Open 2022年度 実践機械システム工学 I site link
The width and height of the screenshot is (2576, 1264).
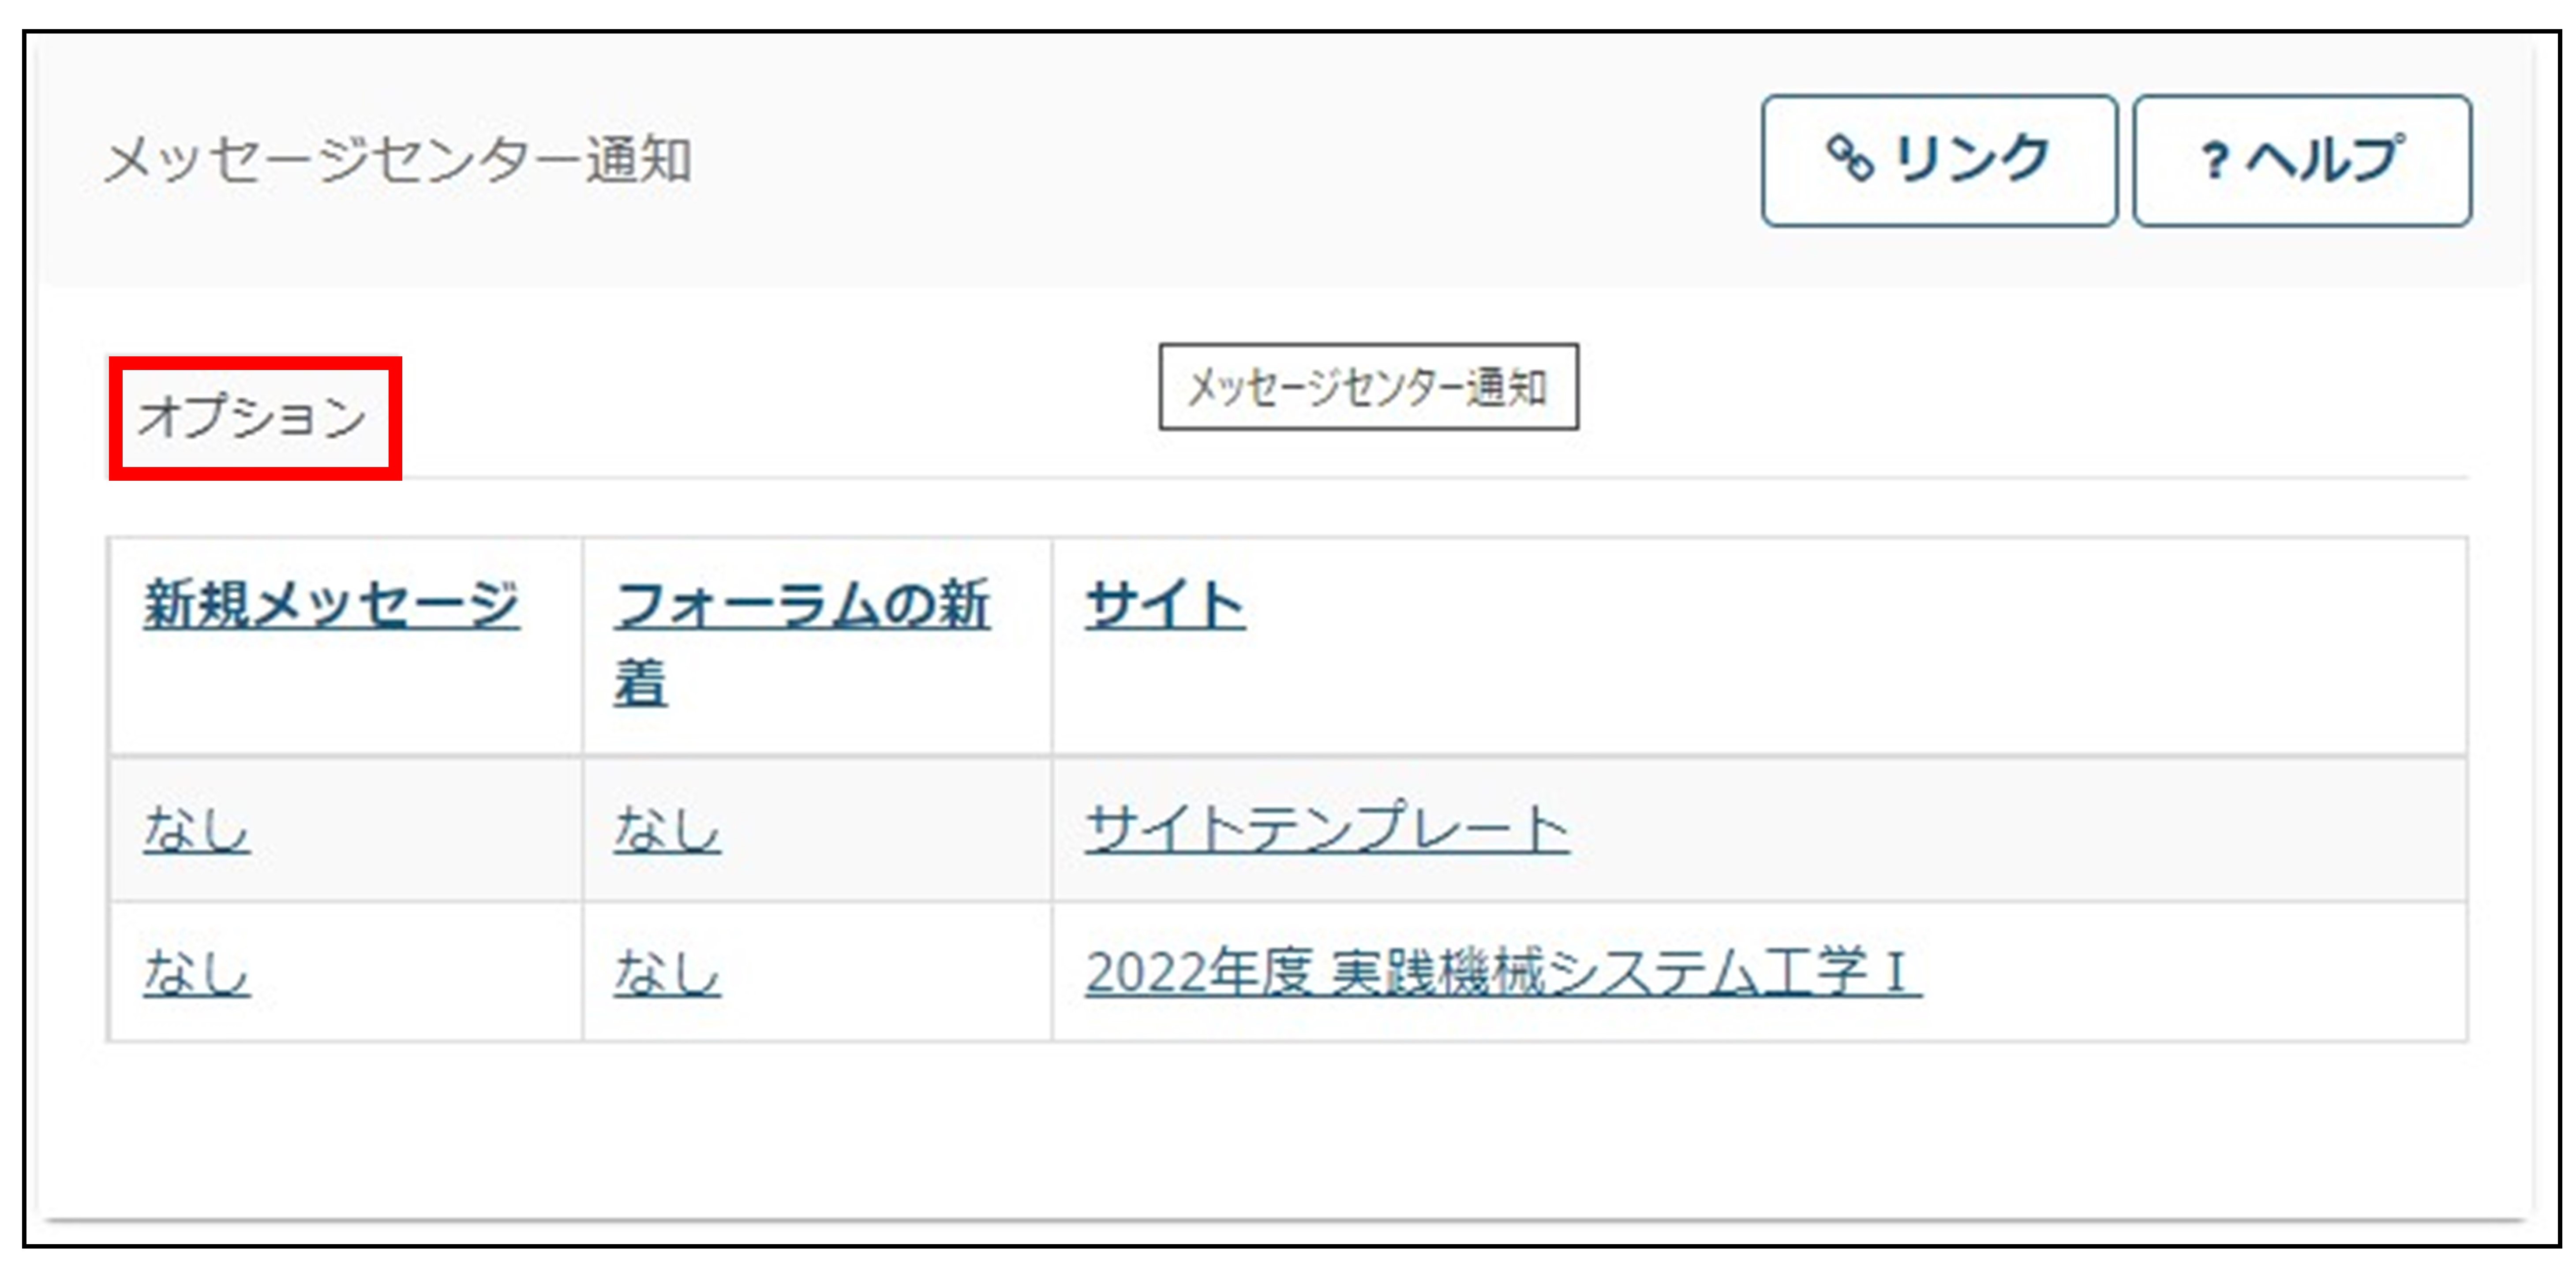click(1503, 972)
